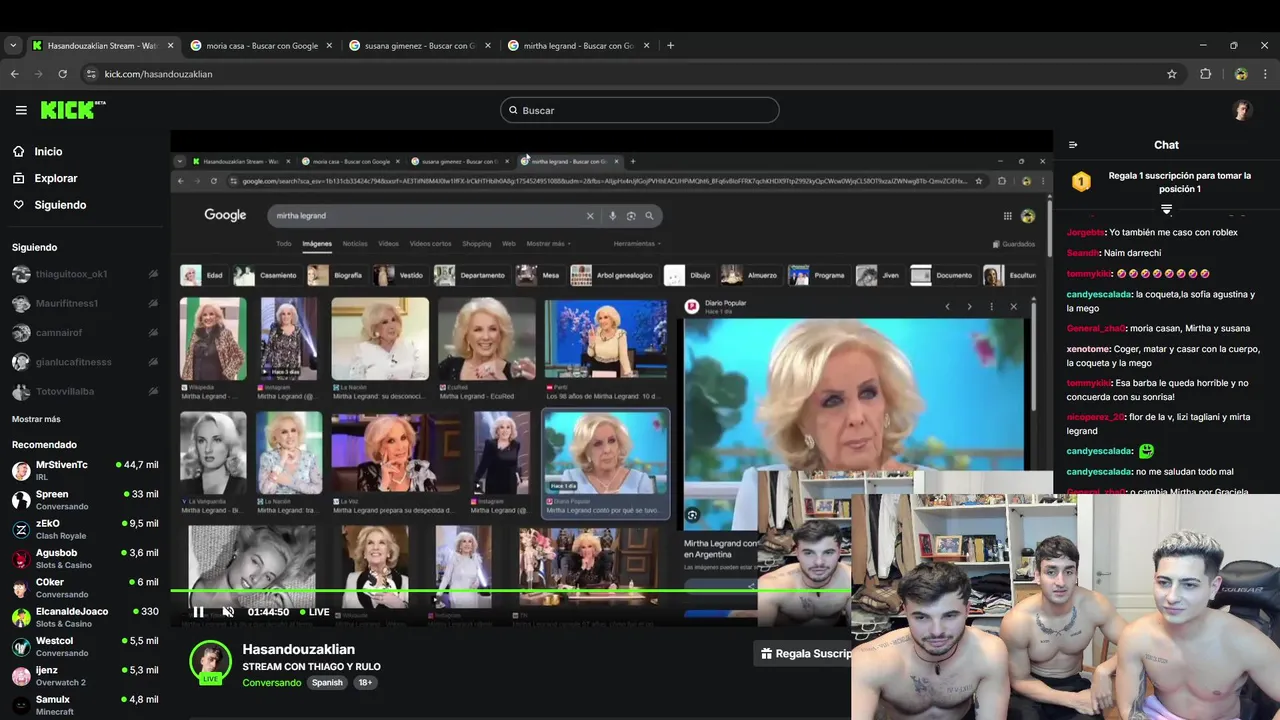Open the Kick hamburger menu
The image size is (1280, 720).
[x=21, y=110]
